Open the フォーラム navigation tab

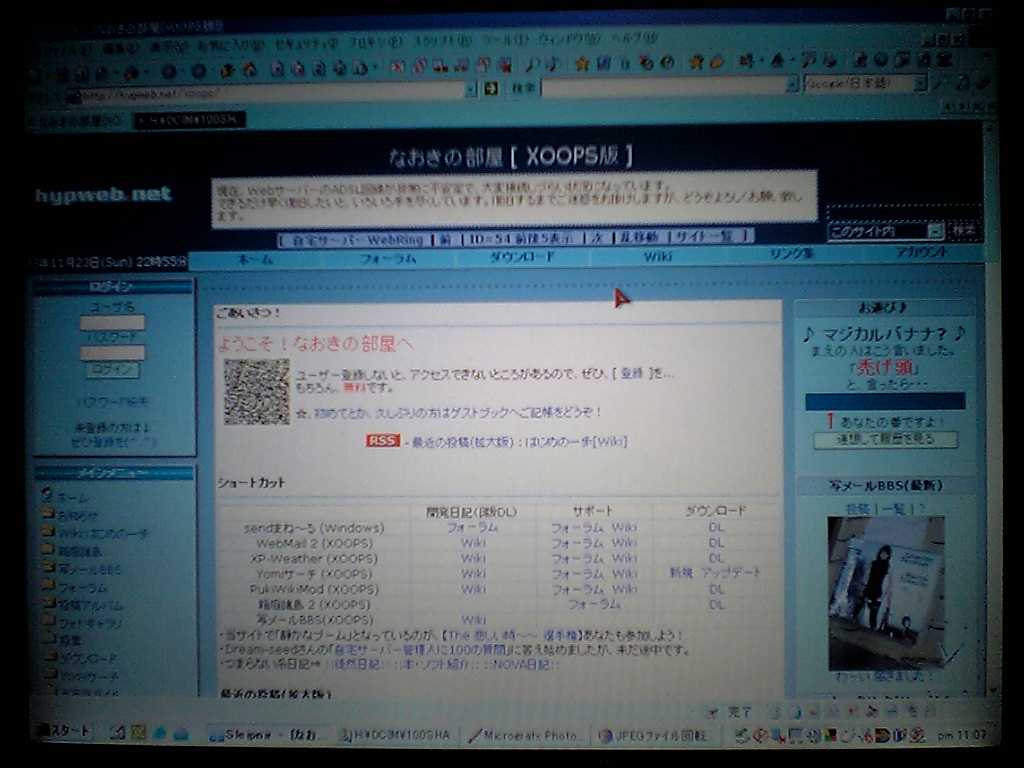(388, 258)
